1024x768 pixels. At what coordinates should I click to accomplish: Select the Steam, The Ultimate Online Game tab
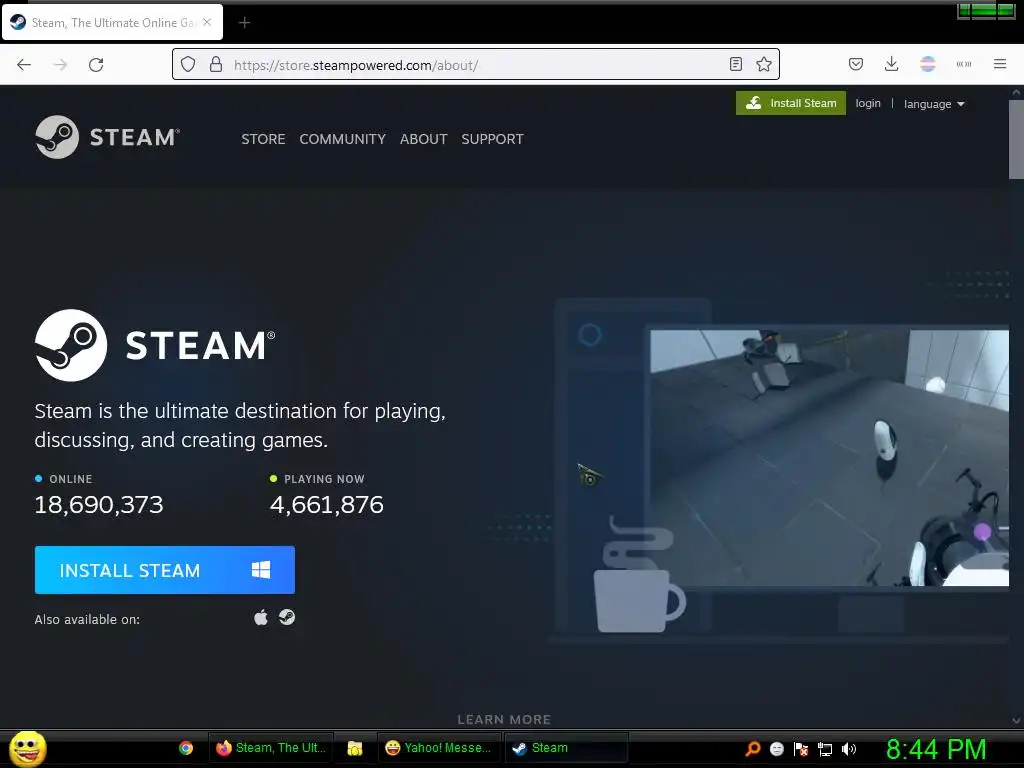point(112,23)
